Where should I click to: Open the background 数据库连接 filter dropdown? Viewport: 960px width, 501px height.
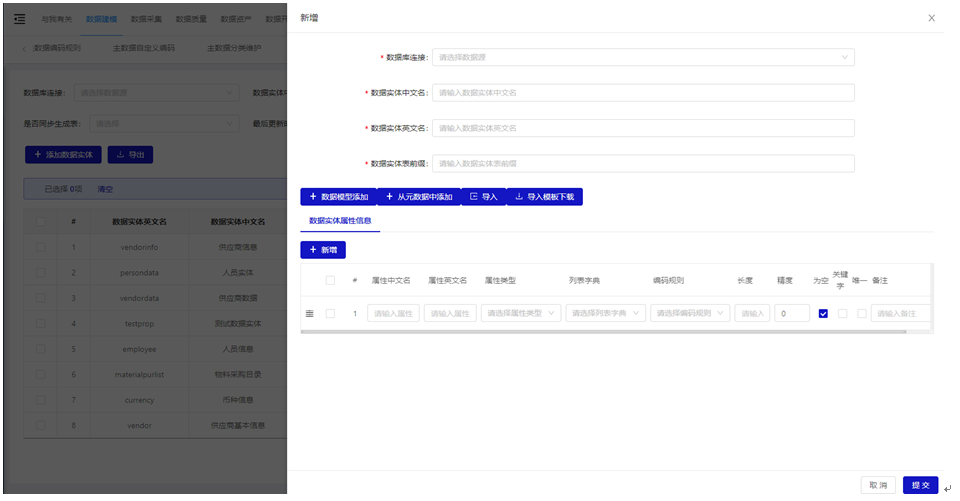point(157,92)
